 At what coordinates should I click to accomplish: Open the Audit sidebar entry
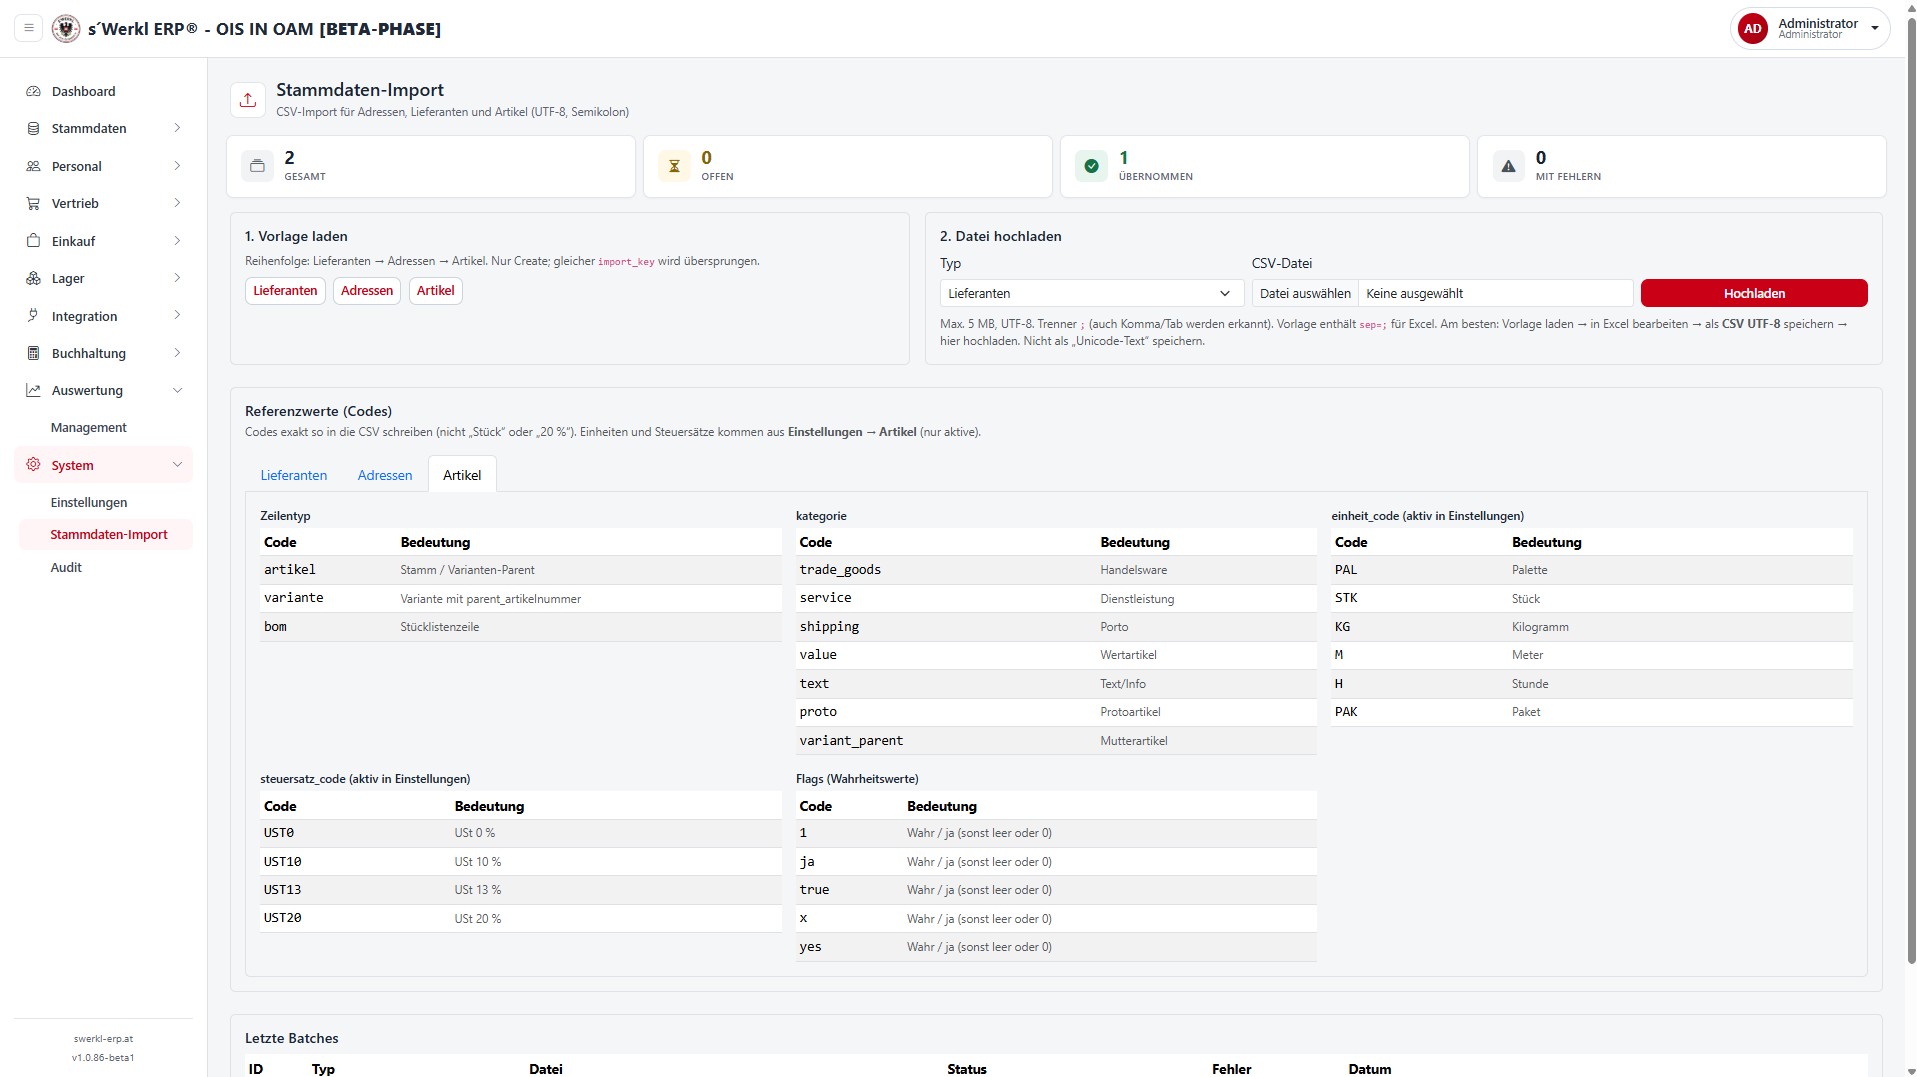(x=66, y=567)
